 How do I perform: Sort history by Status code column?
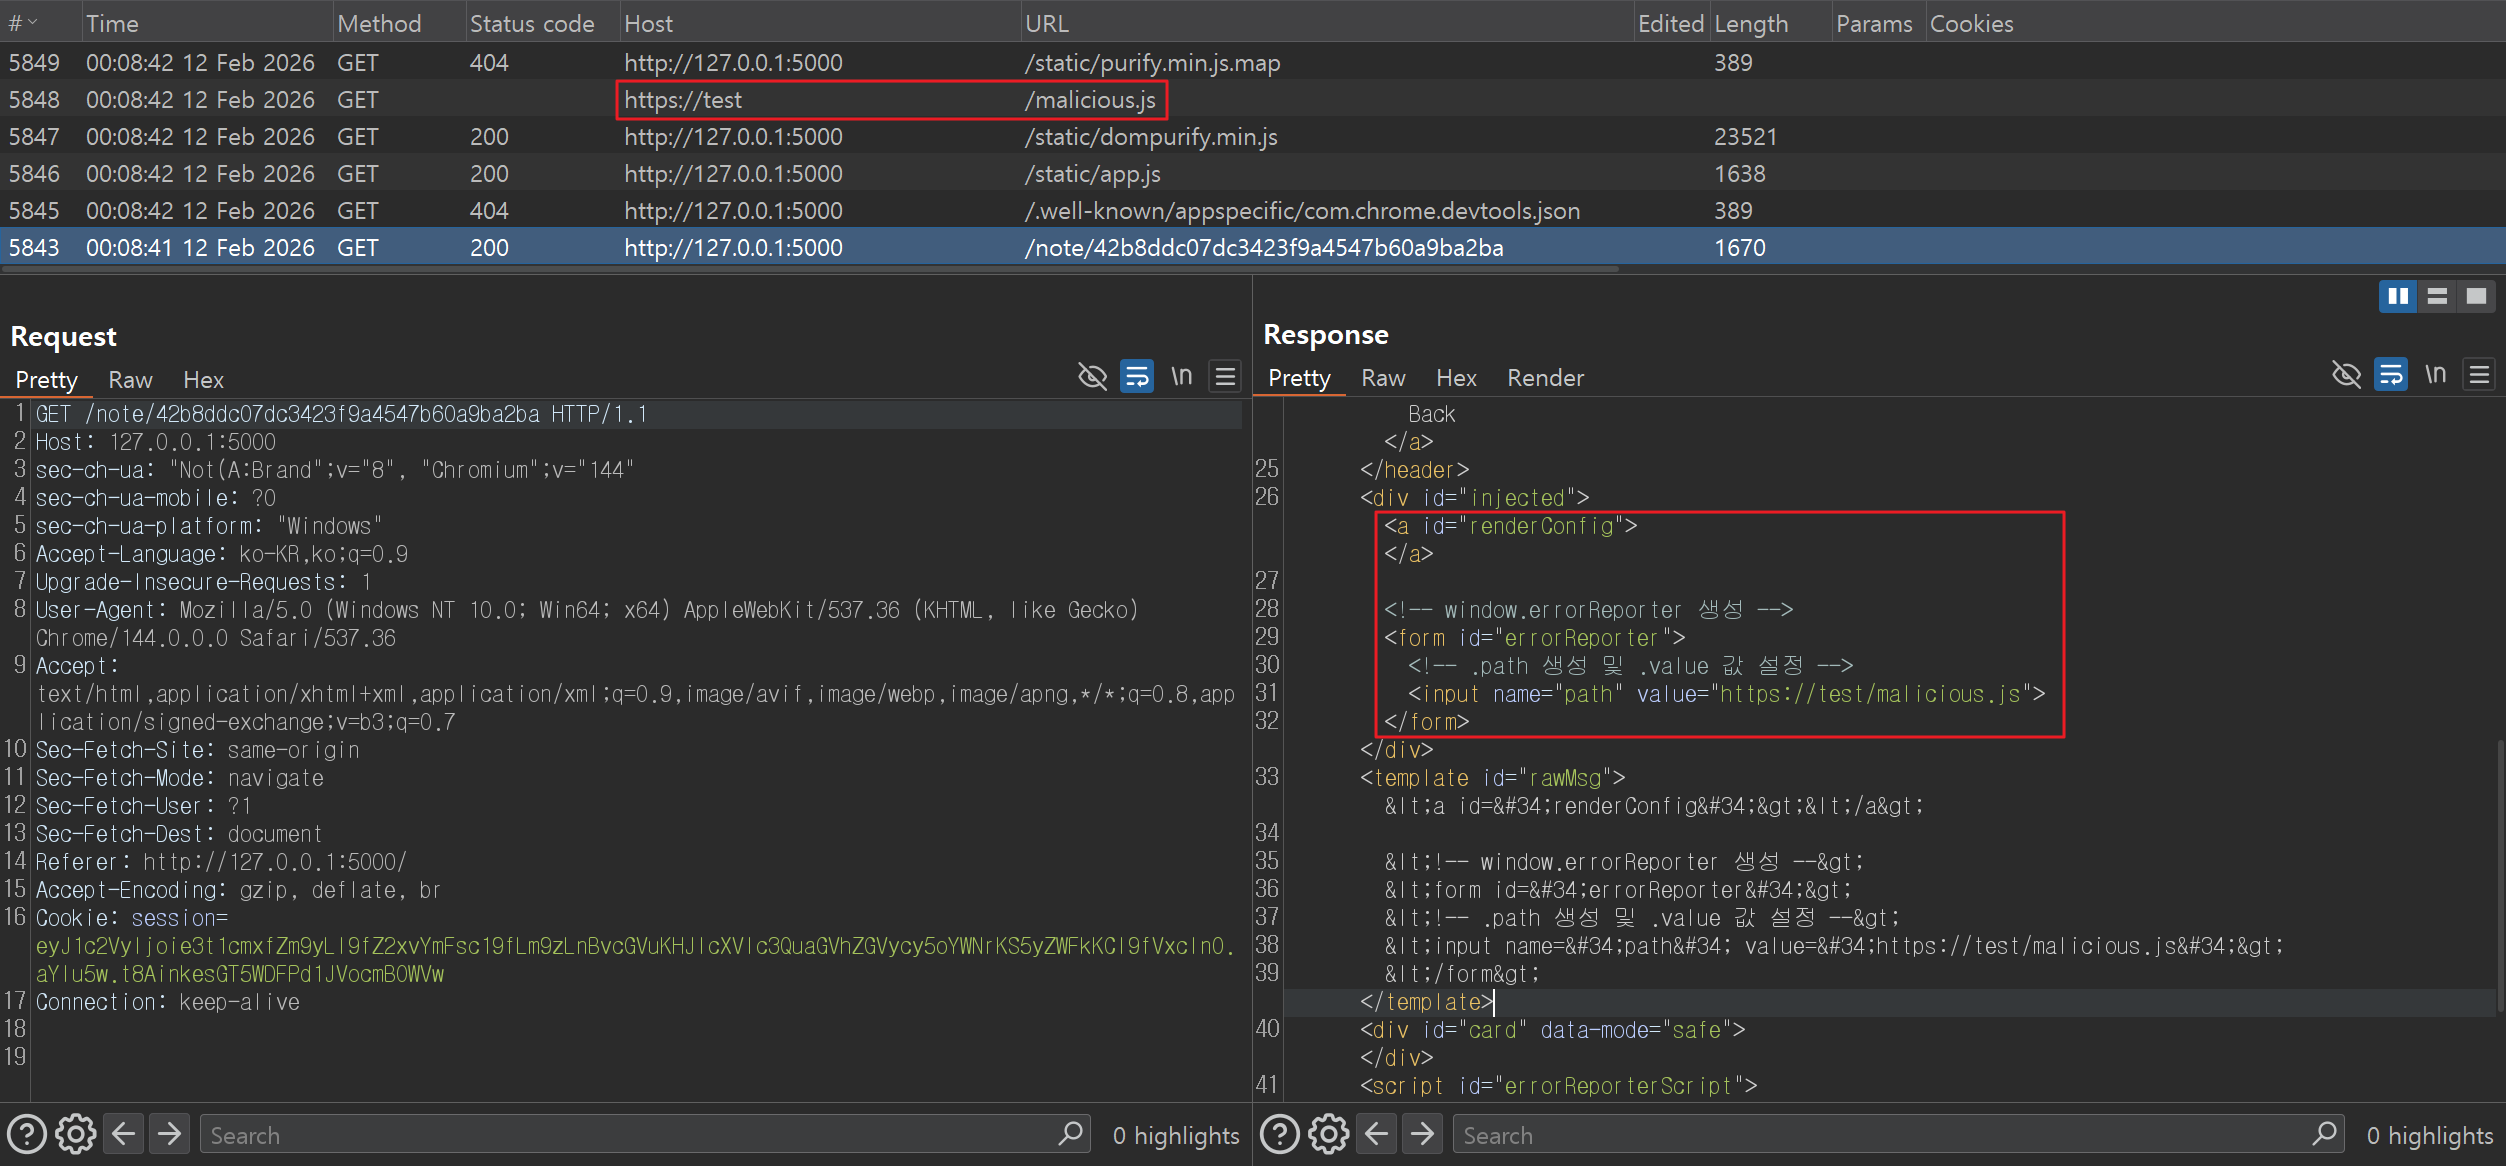coord(532,23)
